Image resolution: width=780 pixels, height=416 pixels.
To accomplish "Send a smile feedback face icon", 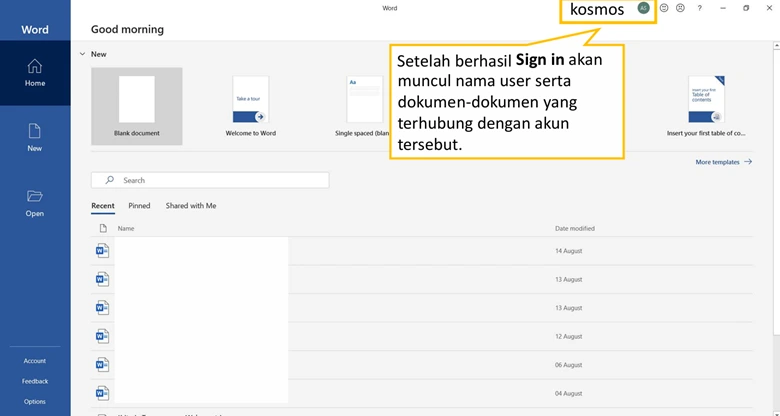I will [x=664, y=8].
